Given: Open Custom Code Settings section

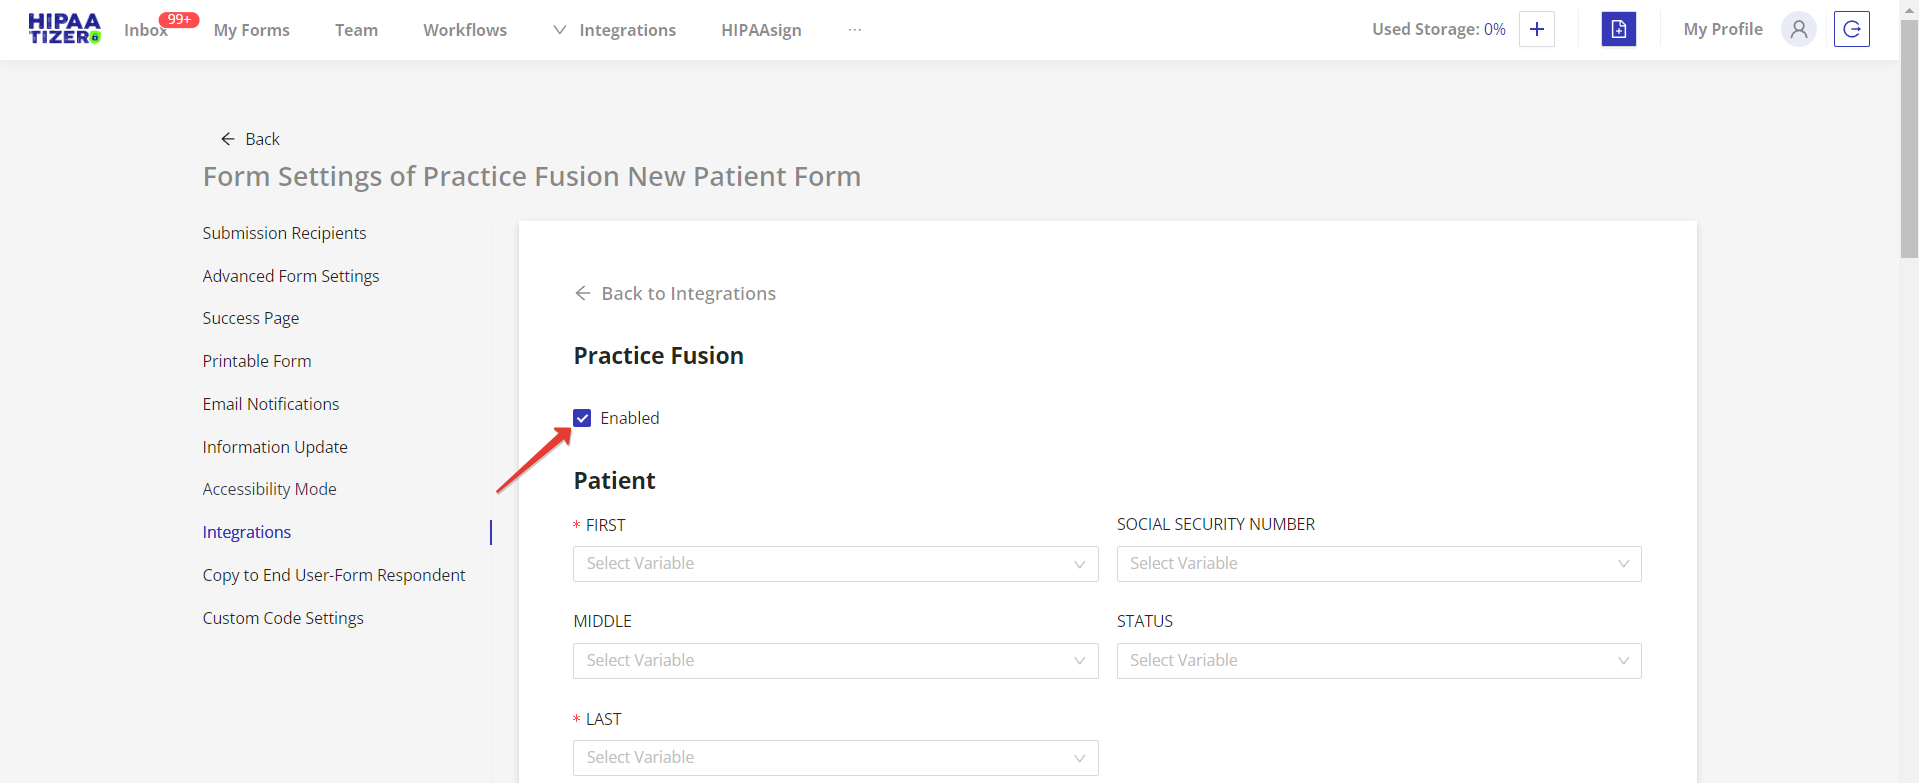Looking at the screenshot, I should tap(283, 618).
